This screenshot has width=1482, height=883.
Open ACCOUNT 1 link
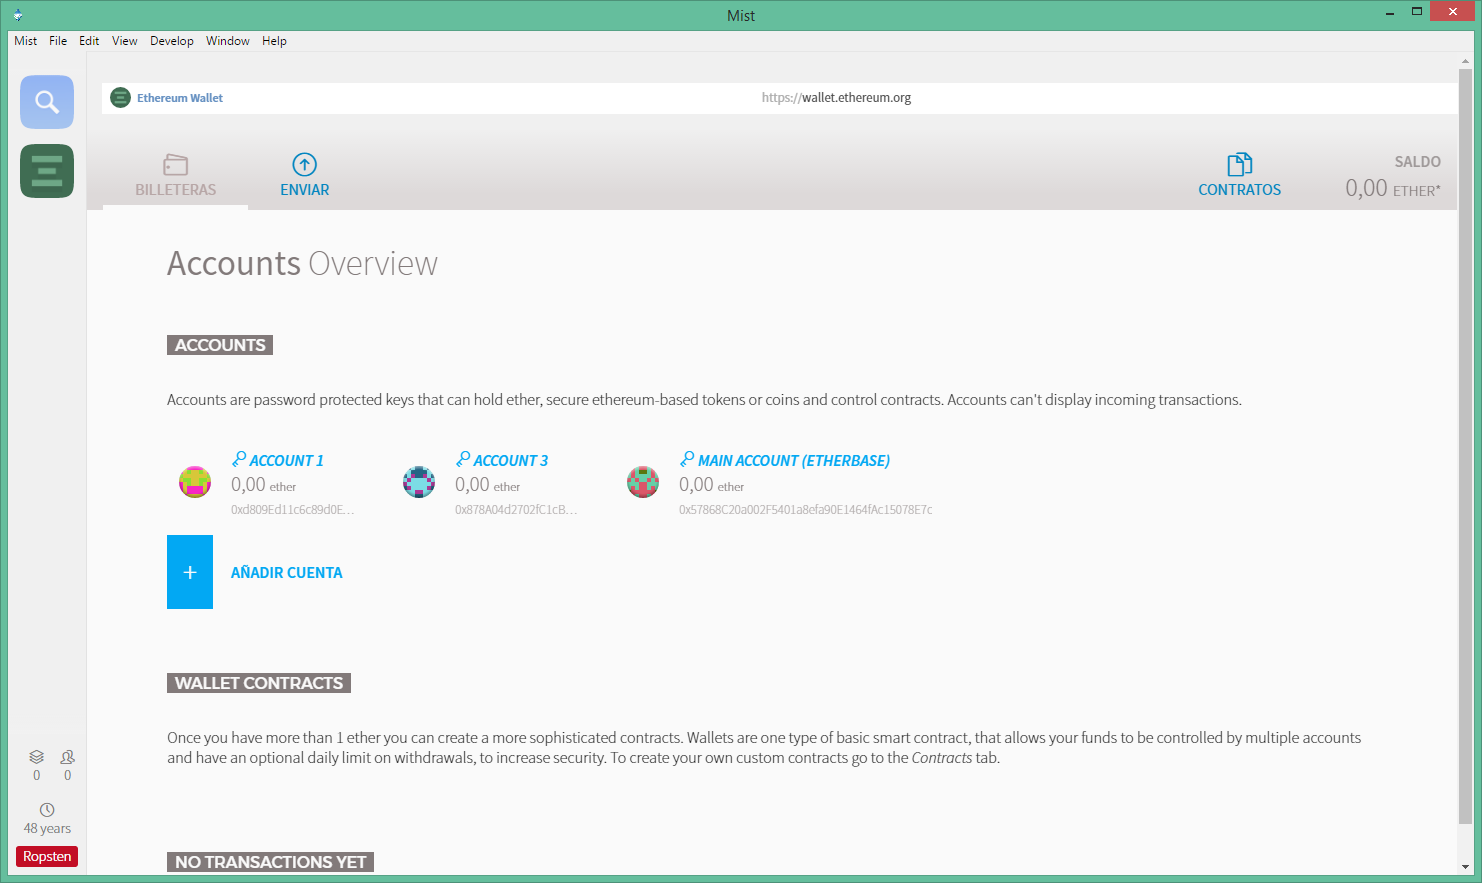click(x=287, y=461)
